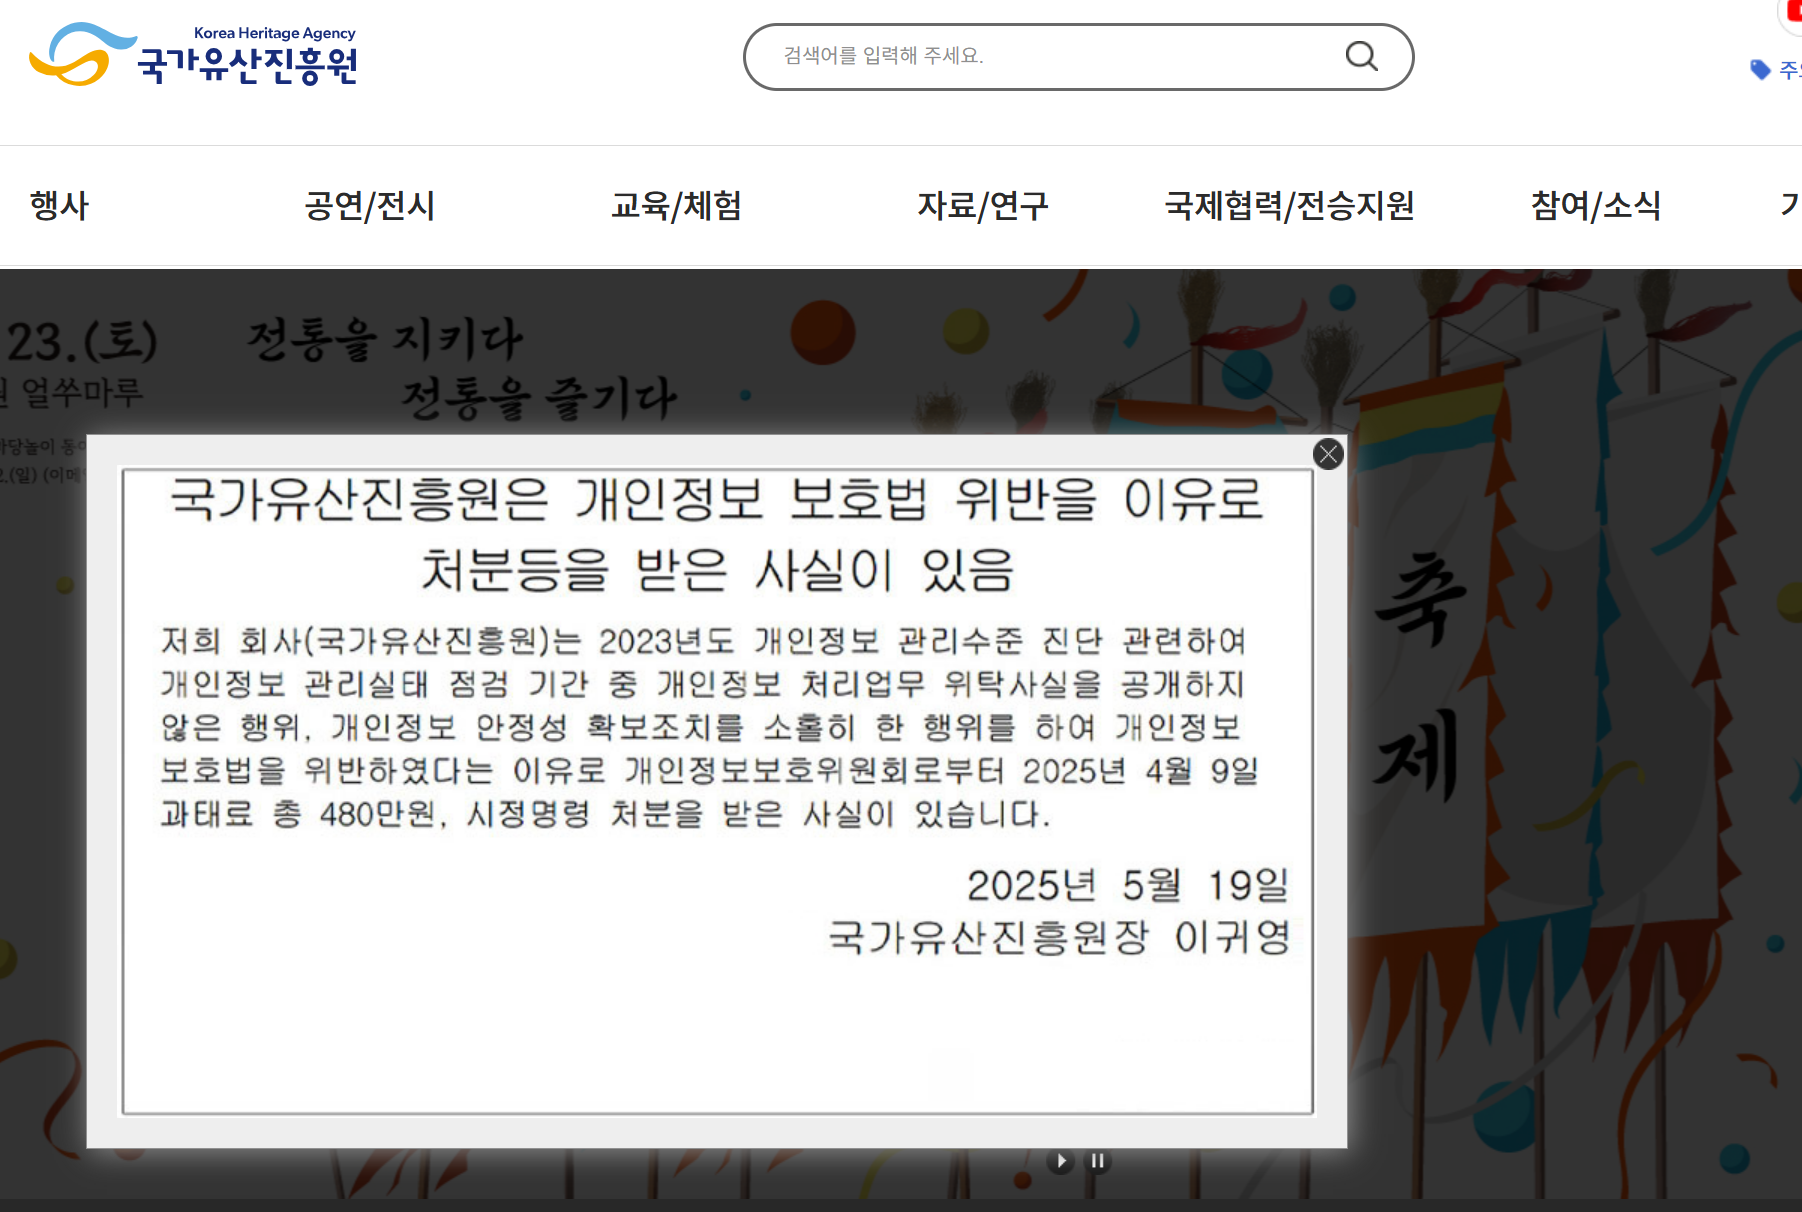The image size is (1802, 1212).
Task: Click the signature 국가유산진흥원장 이귀영
Action: pos(1059,938)
